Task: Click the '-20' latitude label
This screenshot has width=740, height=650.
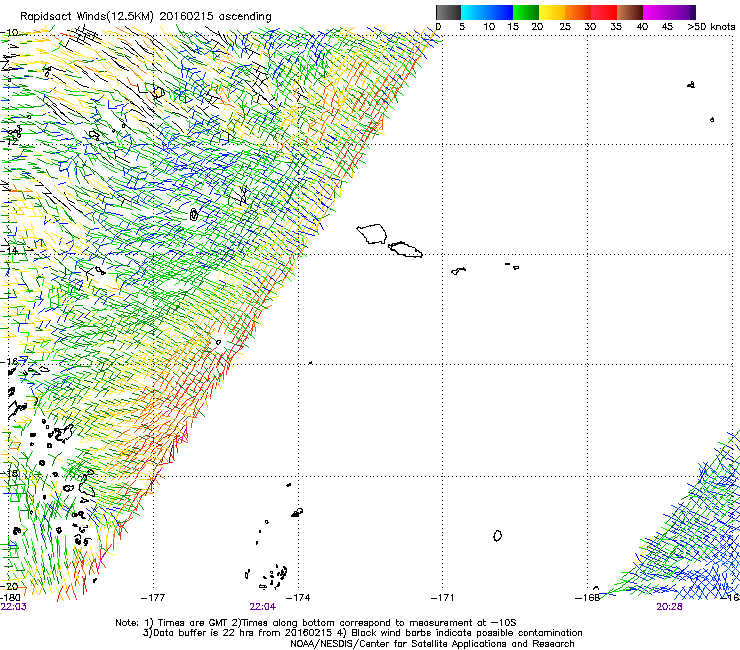Action: [9, 586]
